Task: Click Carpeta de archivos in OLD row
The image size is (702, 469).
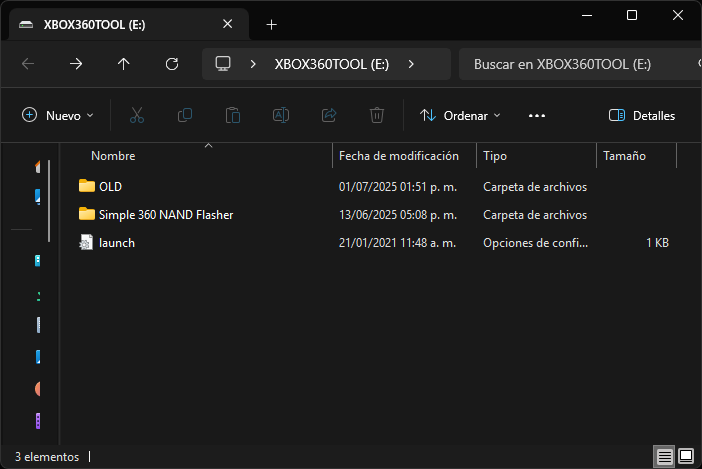Action: tap(535, 187)
